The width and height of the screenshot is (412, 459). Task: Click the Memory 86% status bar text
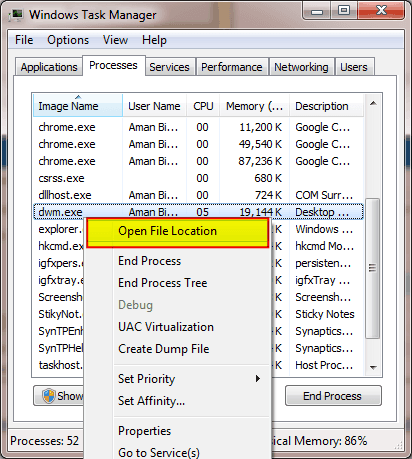(x=319, y=441)
